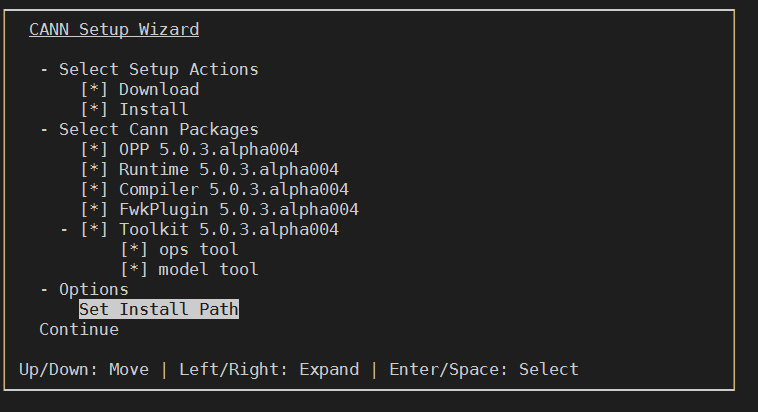This screenshot has height=412, width=758.
Task: Click the Select Cann Packages heading text
Action: point(159,130)
